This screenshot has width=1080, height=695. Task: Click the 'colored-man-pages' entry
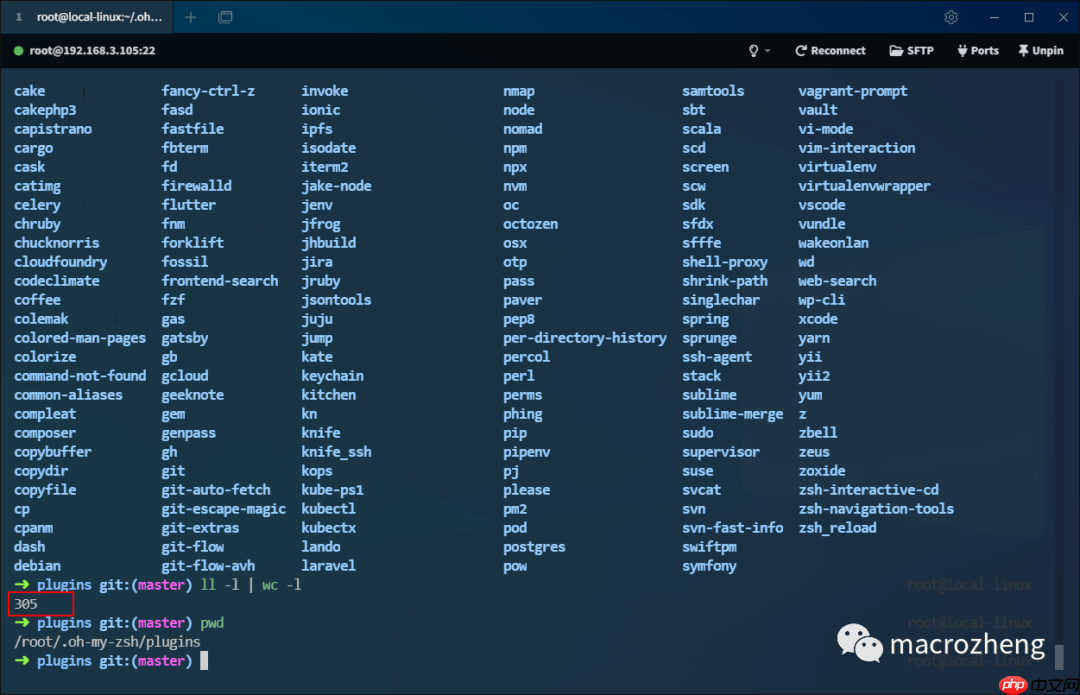coord(80,338)
